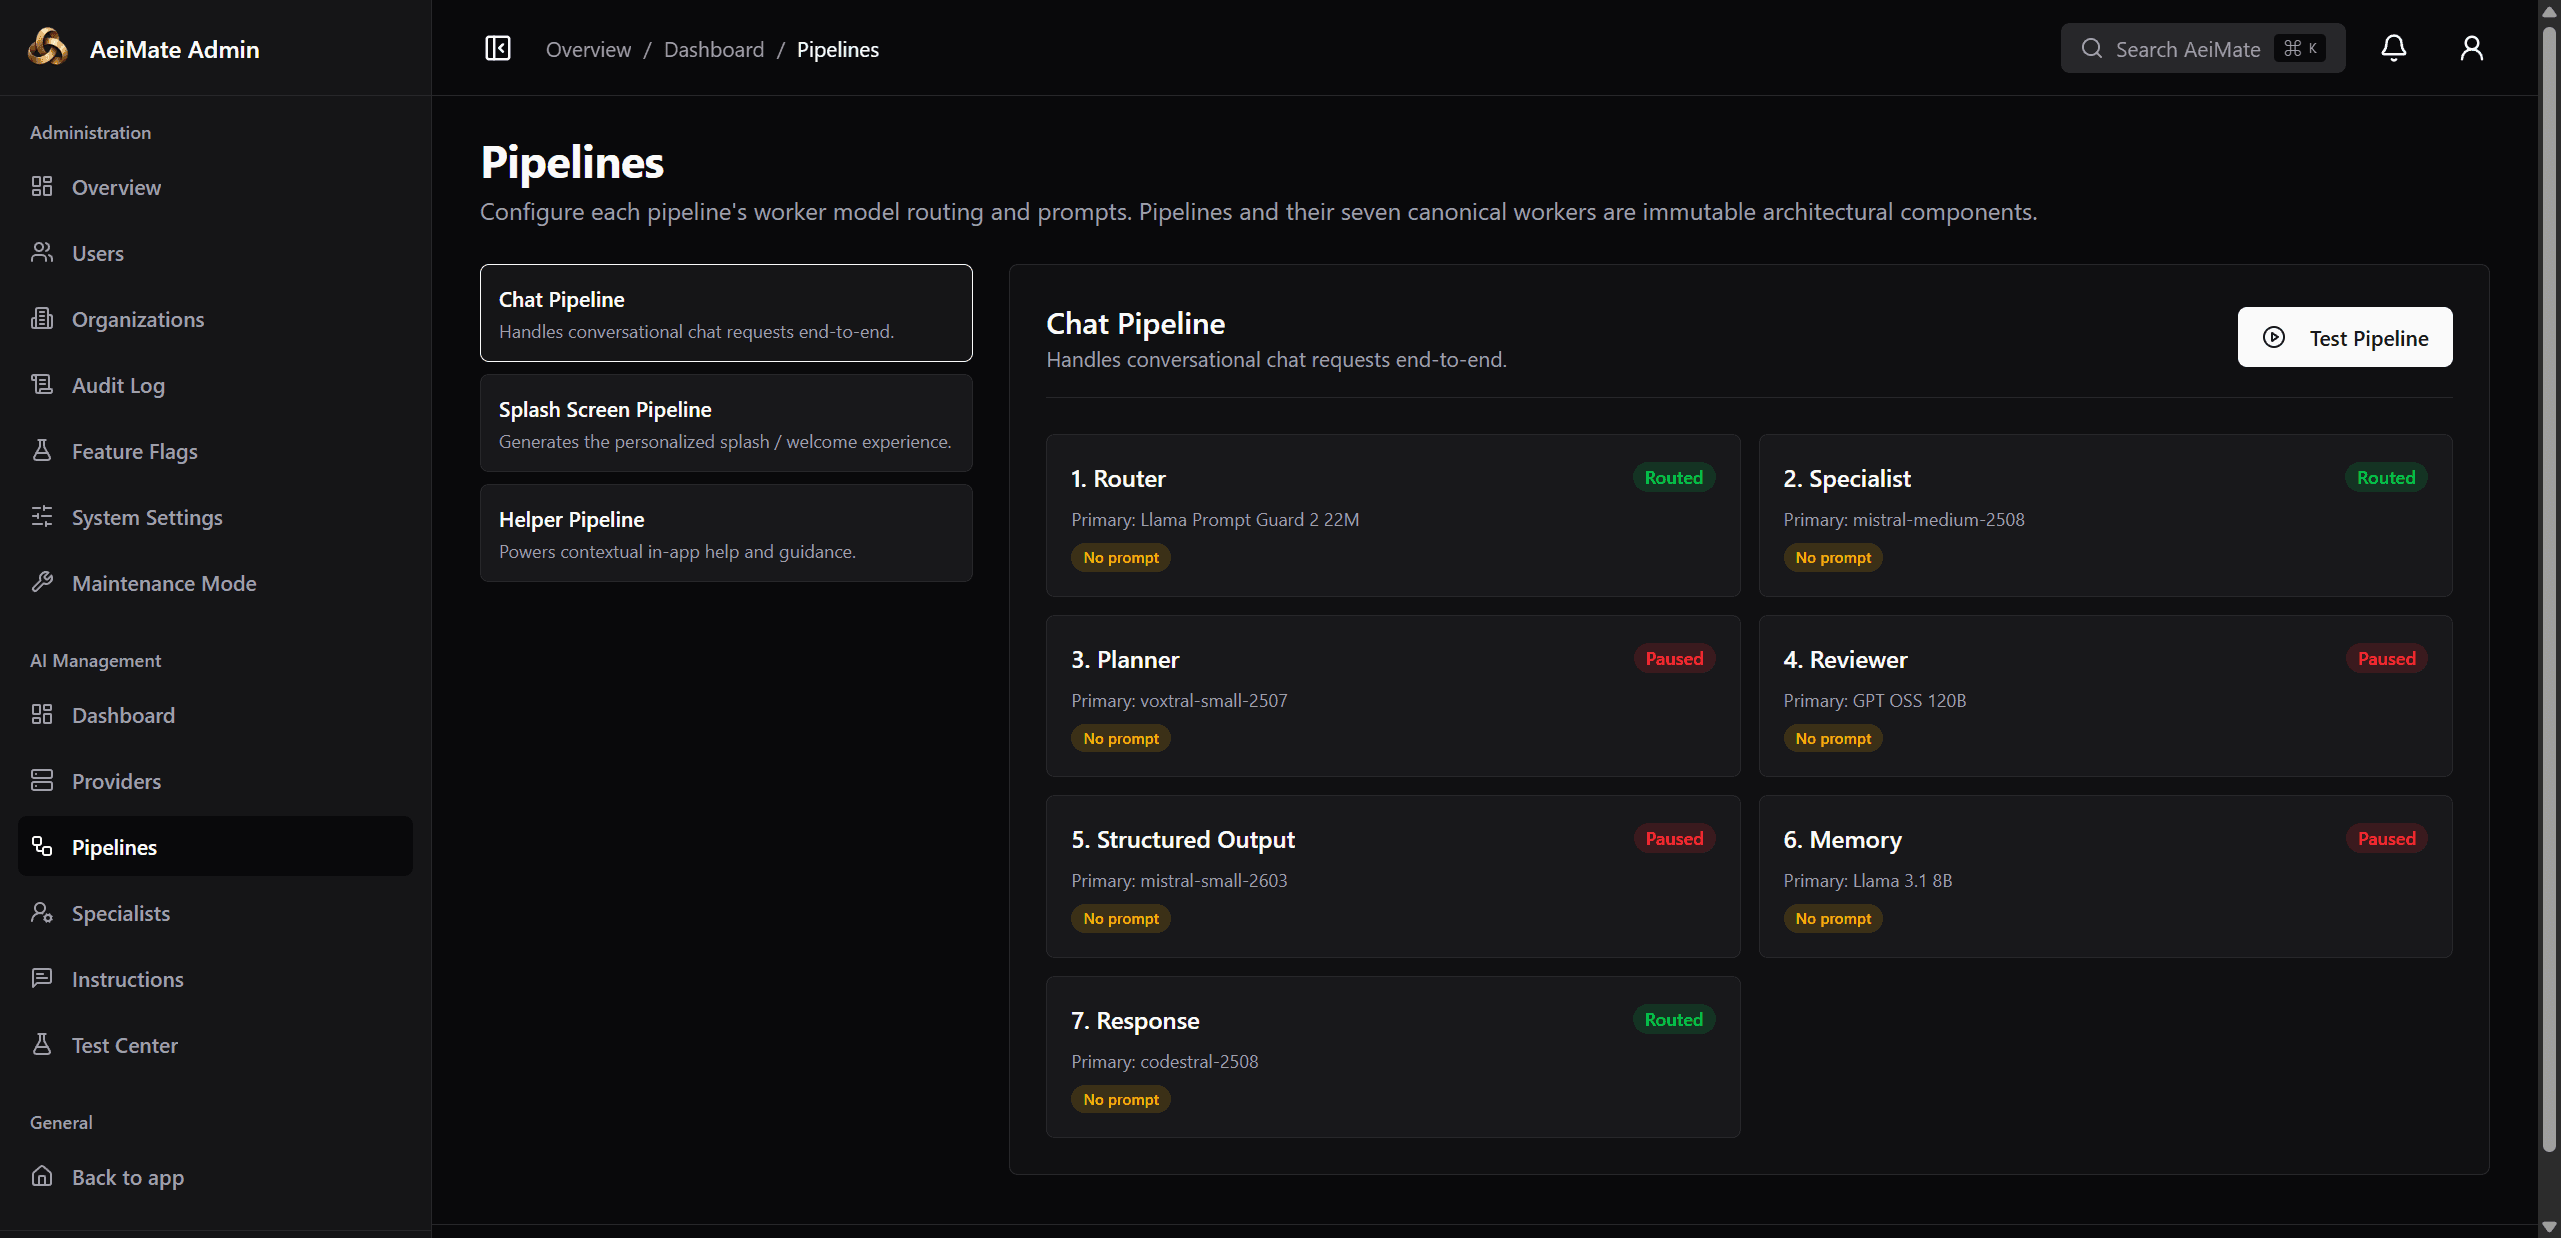2561x1238 pixels.
Task: Open the Router worker card
Action: click(1392, 515)
